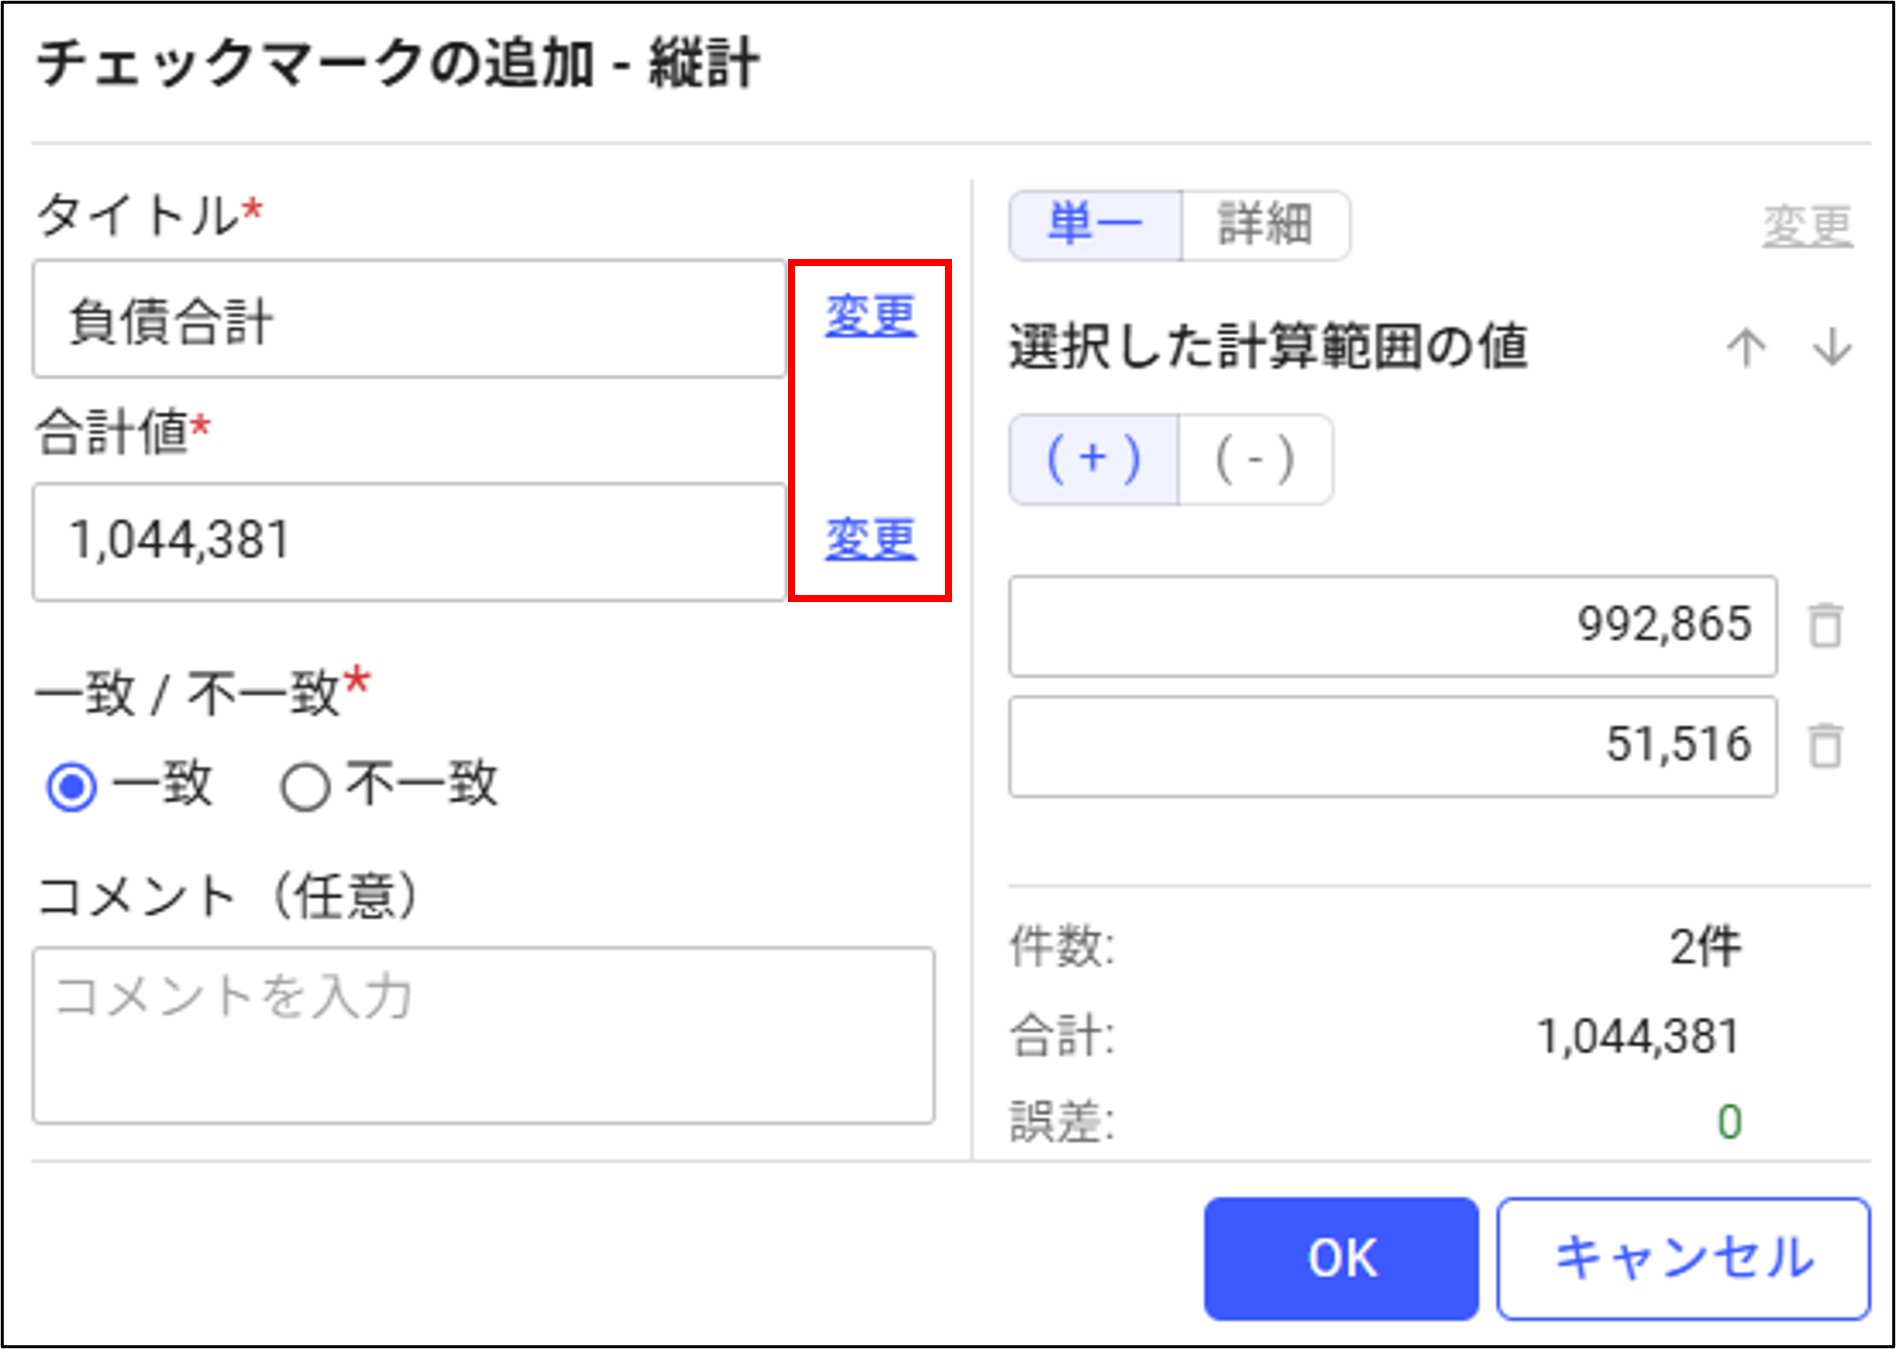
Task: Focus the 合計値 field showing 1,044,381
Action: (409, 542)
